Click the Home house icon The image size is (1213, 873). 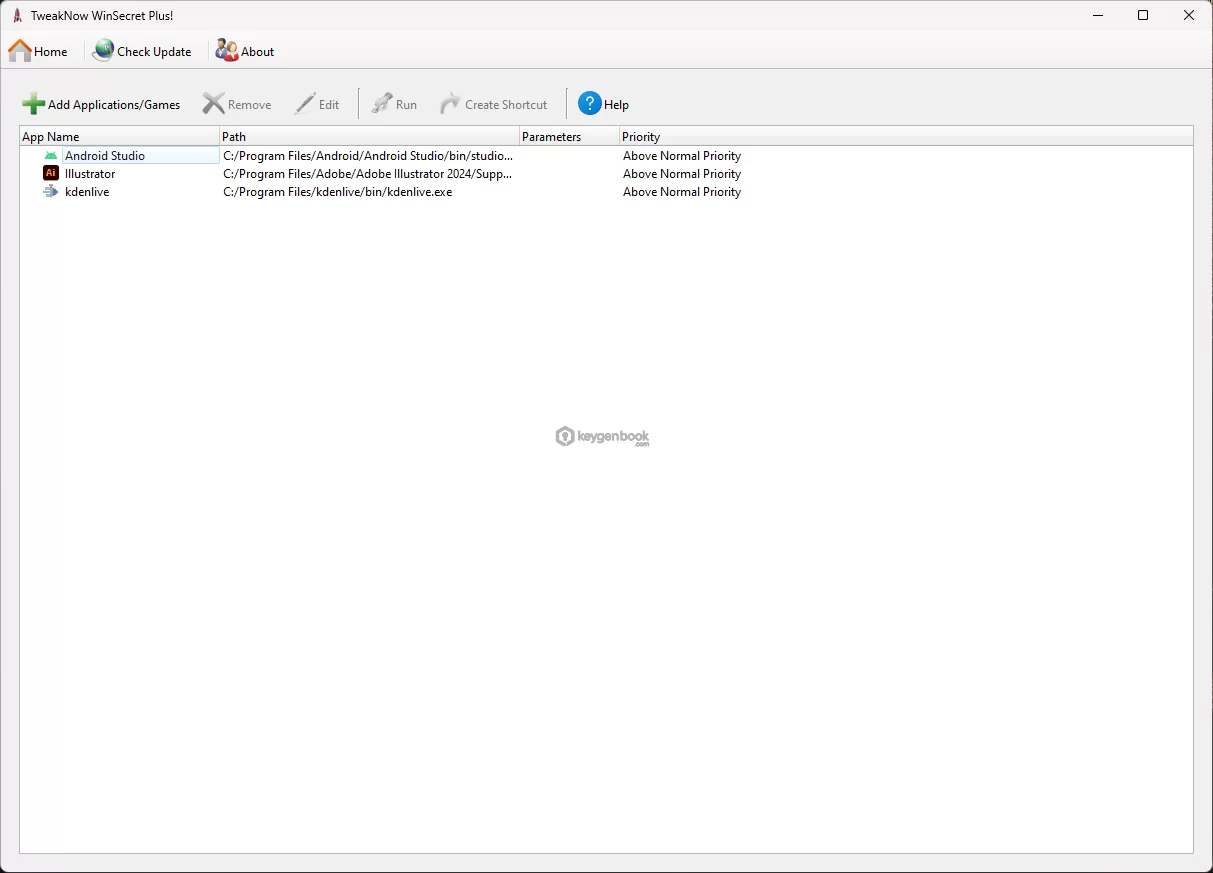coord(20,51)
